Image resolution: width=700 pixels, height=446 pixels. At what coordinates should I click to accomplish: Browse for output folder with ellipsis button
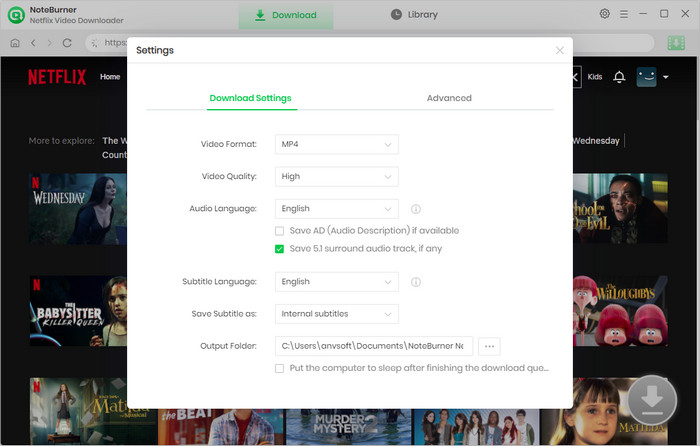point(489,346)
